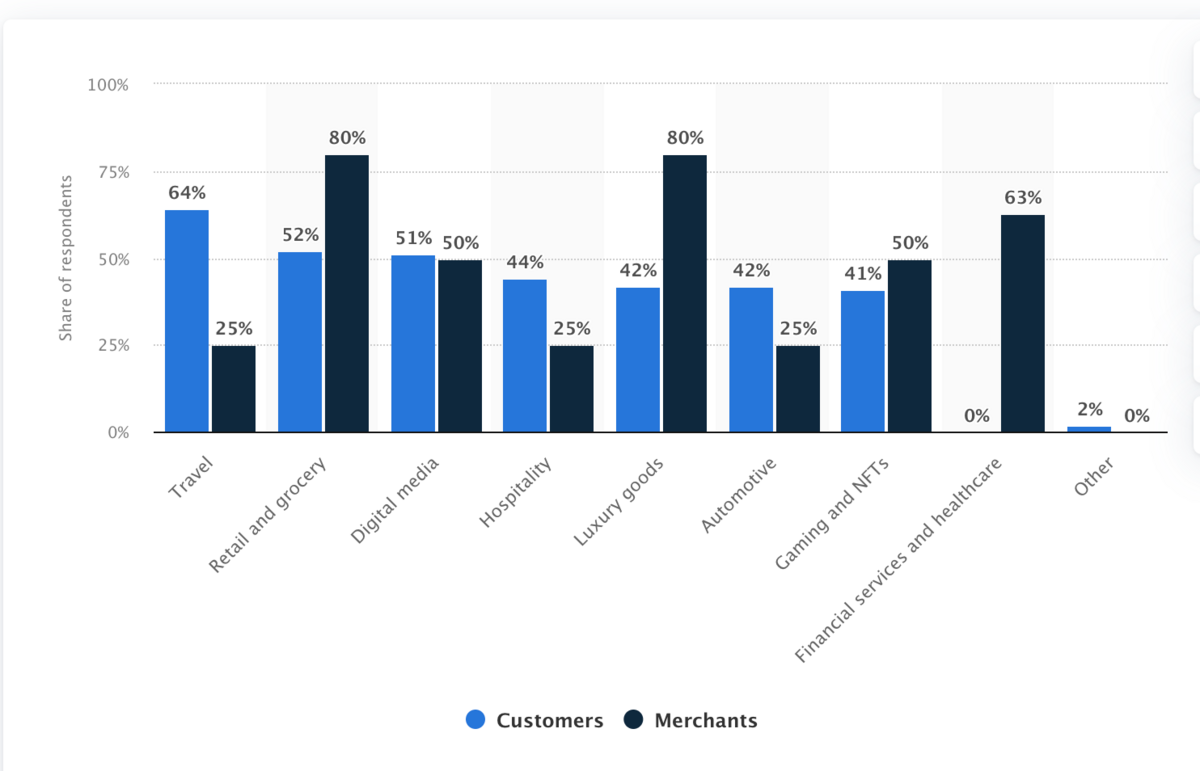Image resolution: width=1200 pixels, height=771 pixels.
Task: Select Gaming and NFTs customers bar
Action: click(x=863, y=362)
